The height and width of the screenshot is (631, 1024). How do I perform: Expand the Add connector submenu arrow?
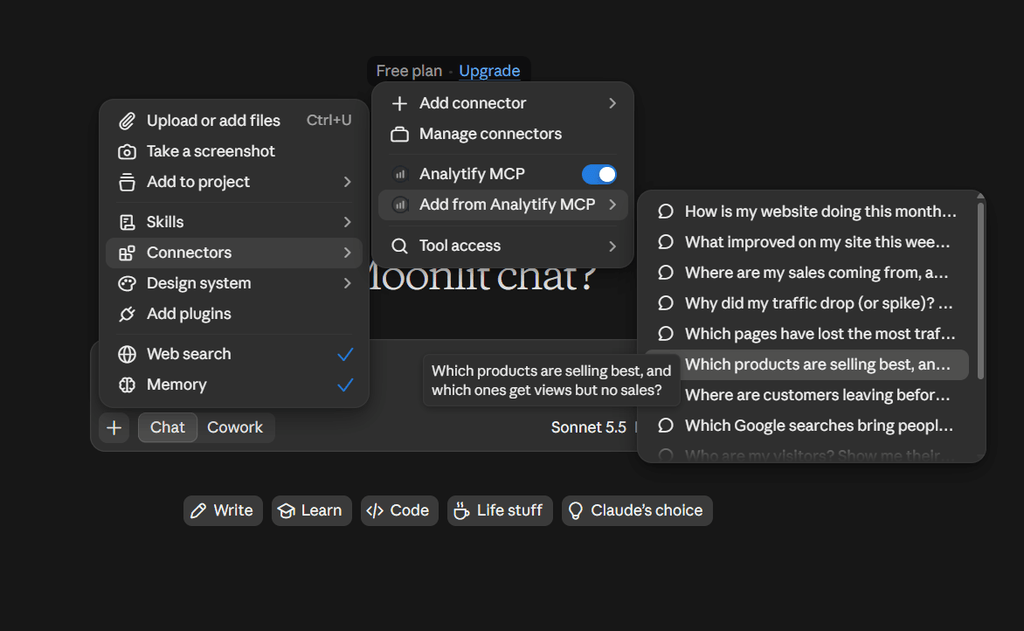[612, 103]
